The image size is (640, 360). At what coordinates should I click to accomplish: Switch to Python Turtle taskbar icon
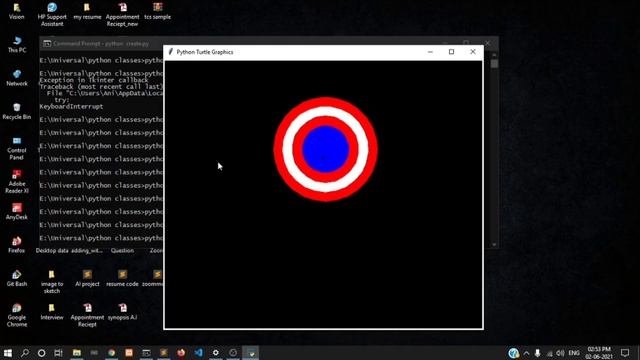click(x=250, y=353)
